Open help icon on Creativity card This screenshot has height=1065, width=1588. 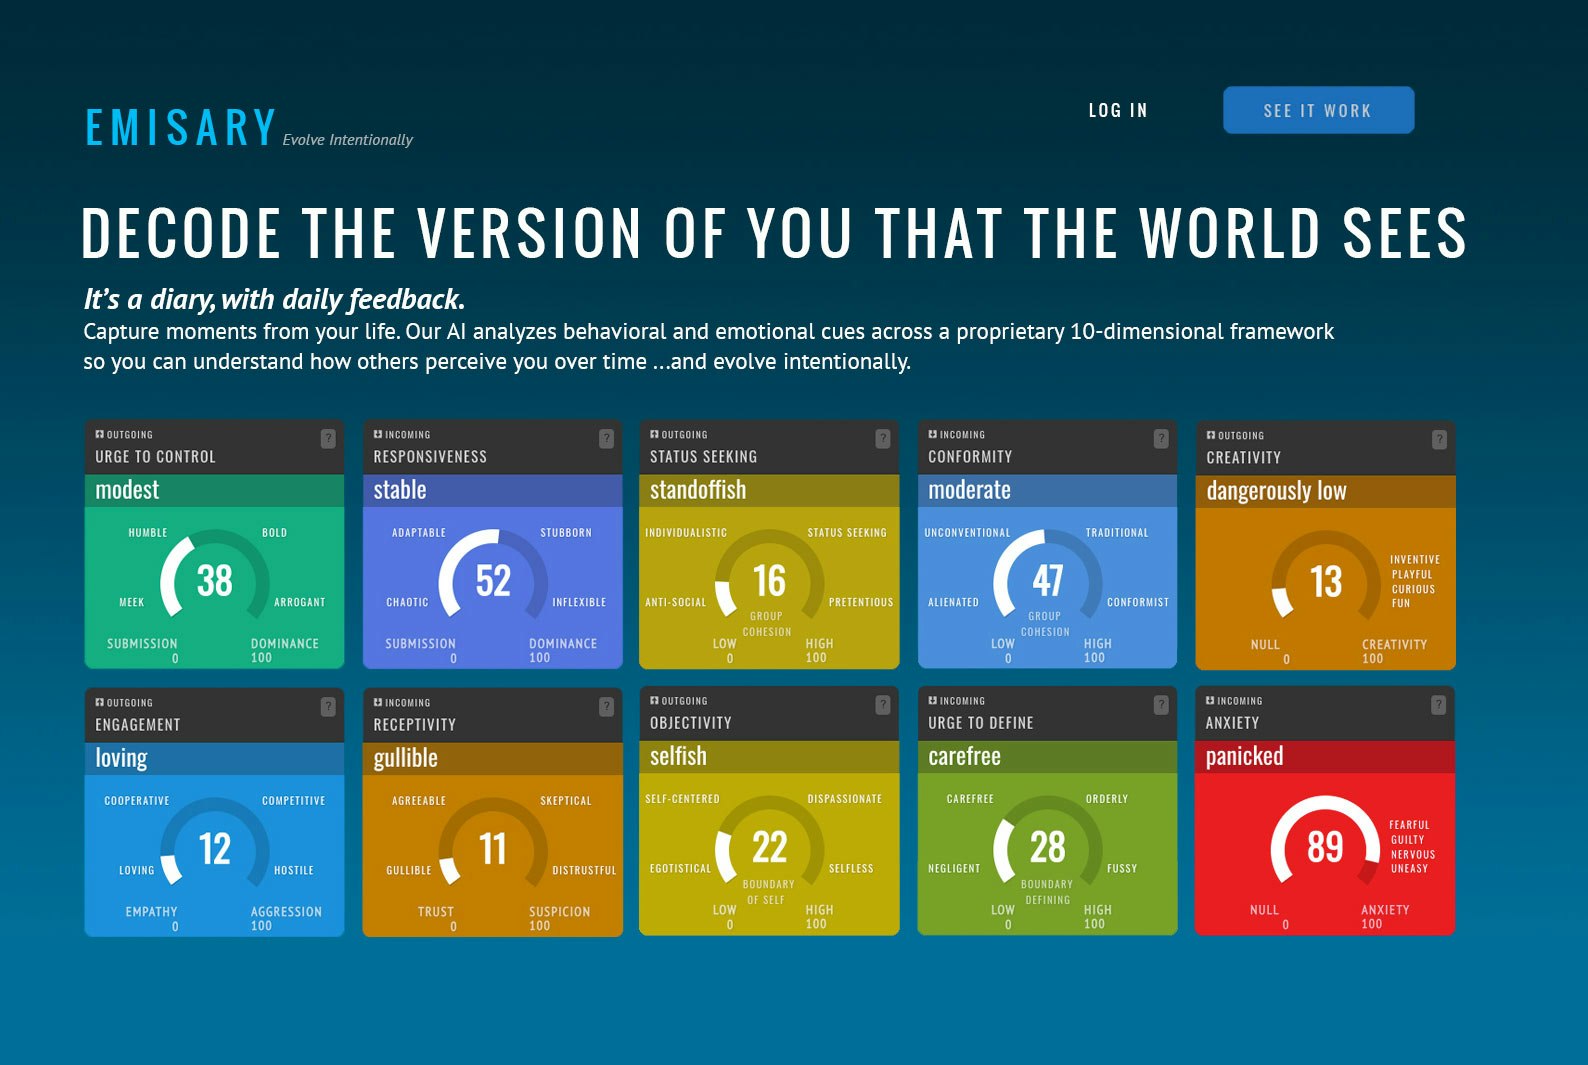(x=1439, y=439)
